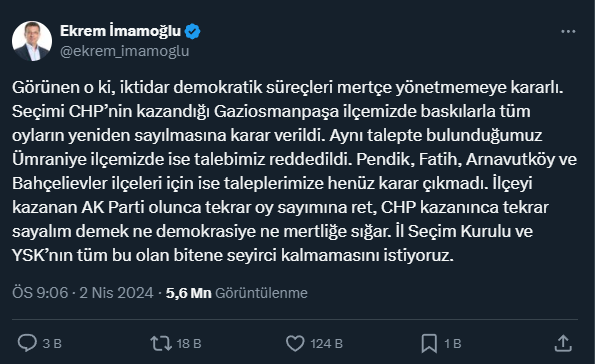Click the 1 B bookmark count
595x364 pixels.
(453, 344)
